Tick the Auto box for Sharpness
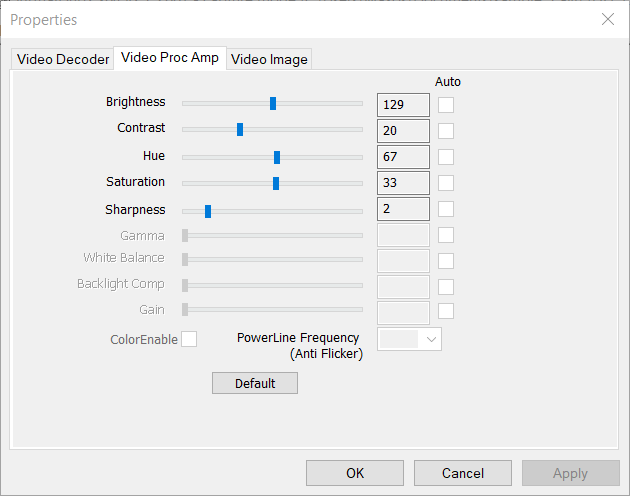 (446, 209)
